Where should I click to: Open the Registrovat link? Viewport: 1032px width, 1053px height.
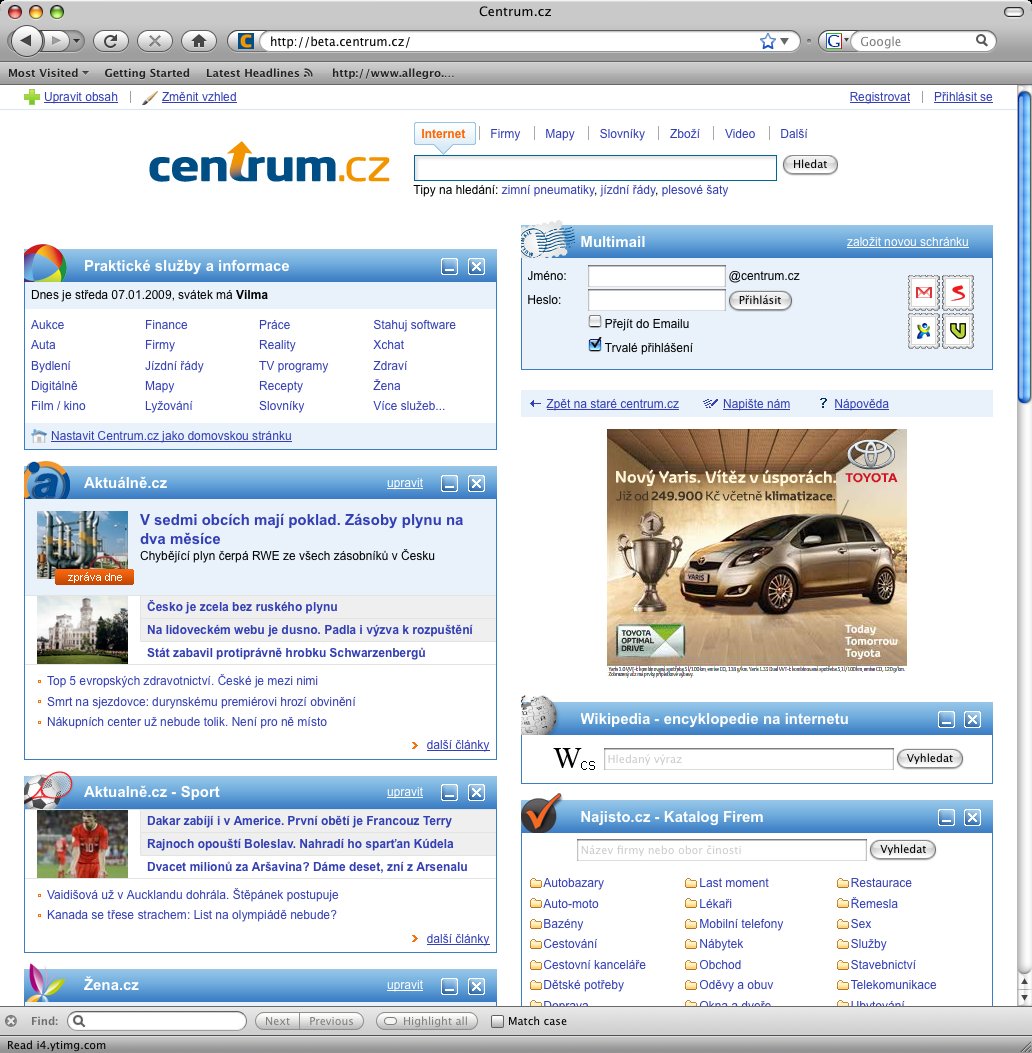pyautogui.click(x=880, y=97)
